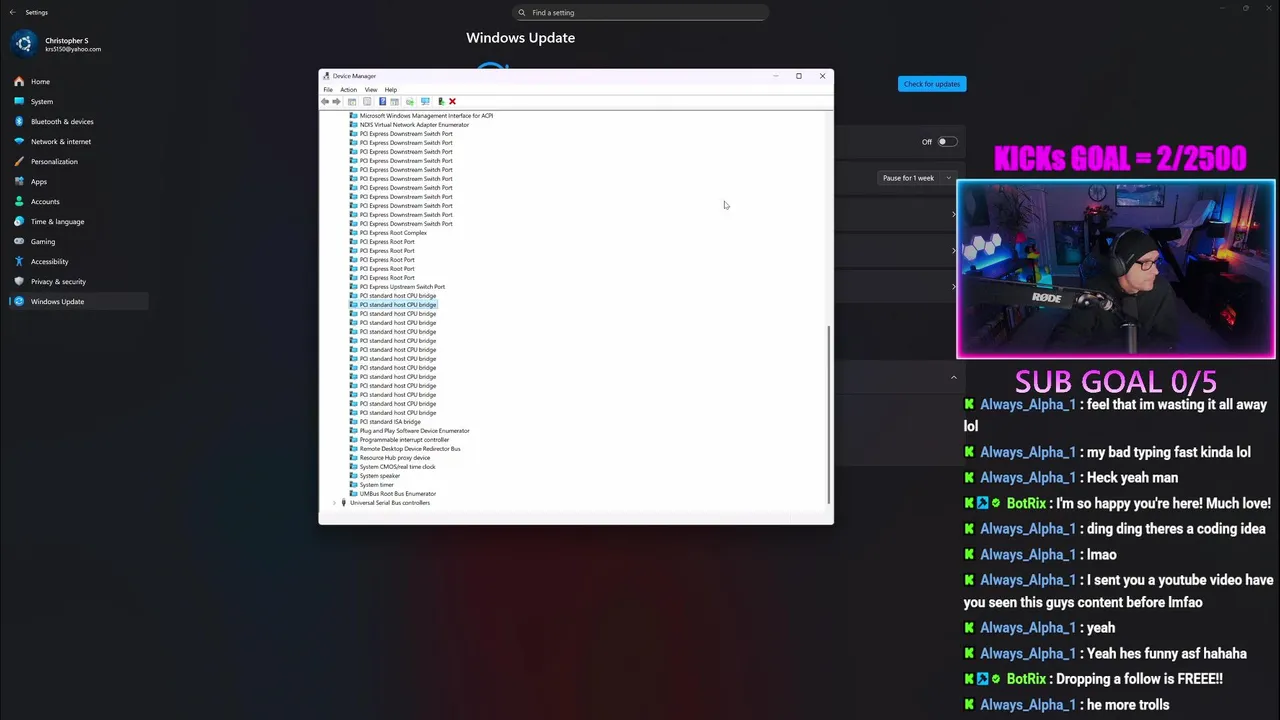
Task: Scan for hardware changes via monitor icon
Action: point(425,101)
